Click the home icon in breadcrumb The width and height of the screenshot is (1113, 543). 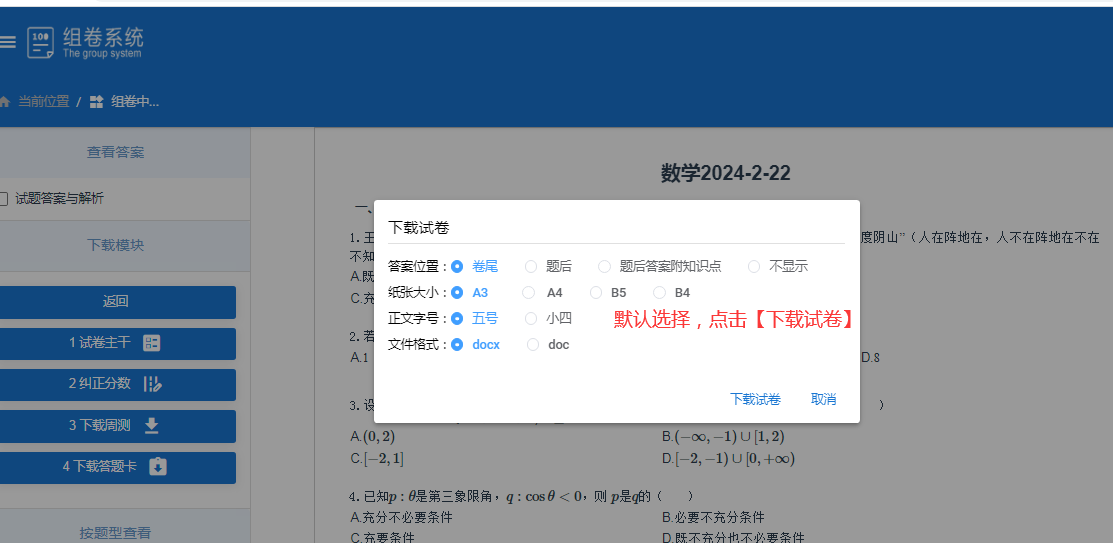pyautogui.click(x=5, y=102)
